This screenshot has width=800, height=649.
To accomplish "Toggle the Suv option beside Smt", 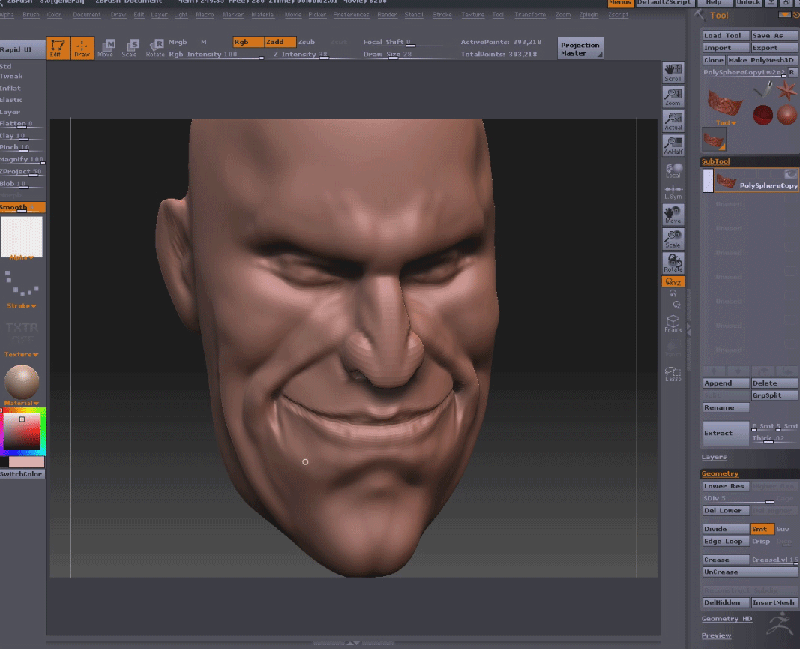I will (784, 529).
